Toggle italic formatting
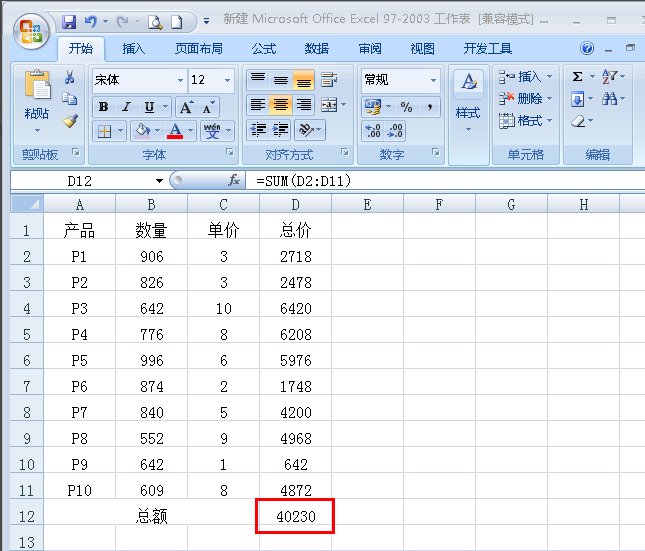645x551 pixels. point(127,107)
